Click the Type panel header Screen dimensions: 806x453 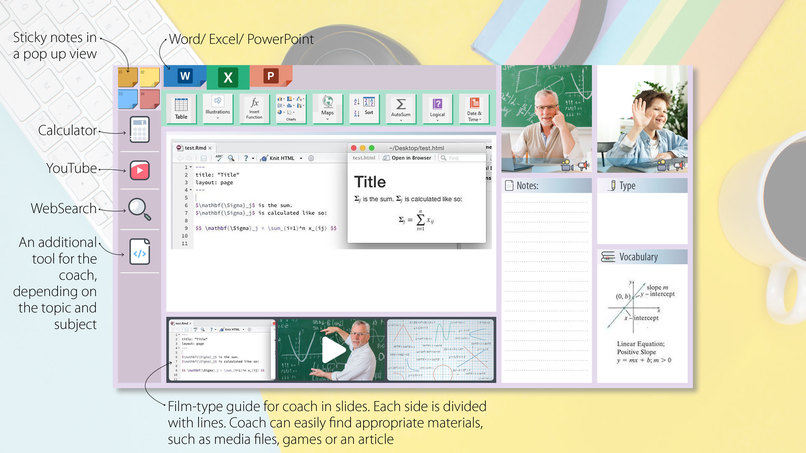tap(642, 186)
